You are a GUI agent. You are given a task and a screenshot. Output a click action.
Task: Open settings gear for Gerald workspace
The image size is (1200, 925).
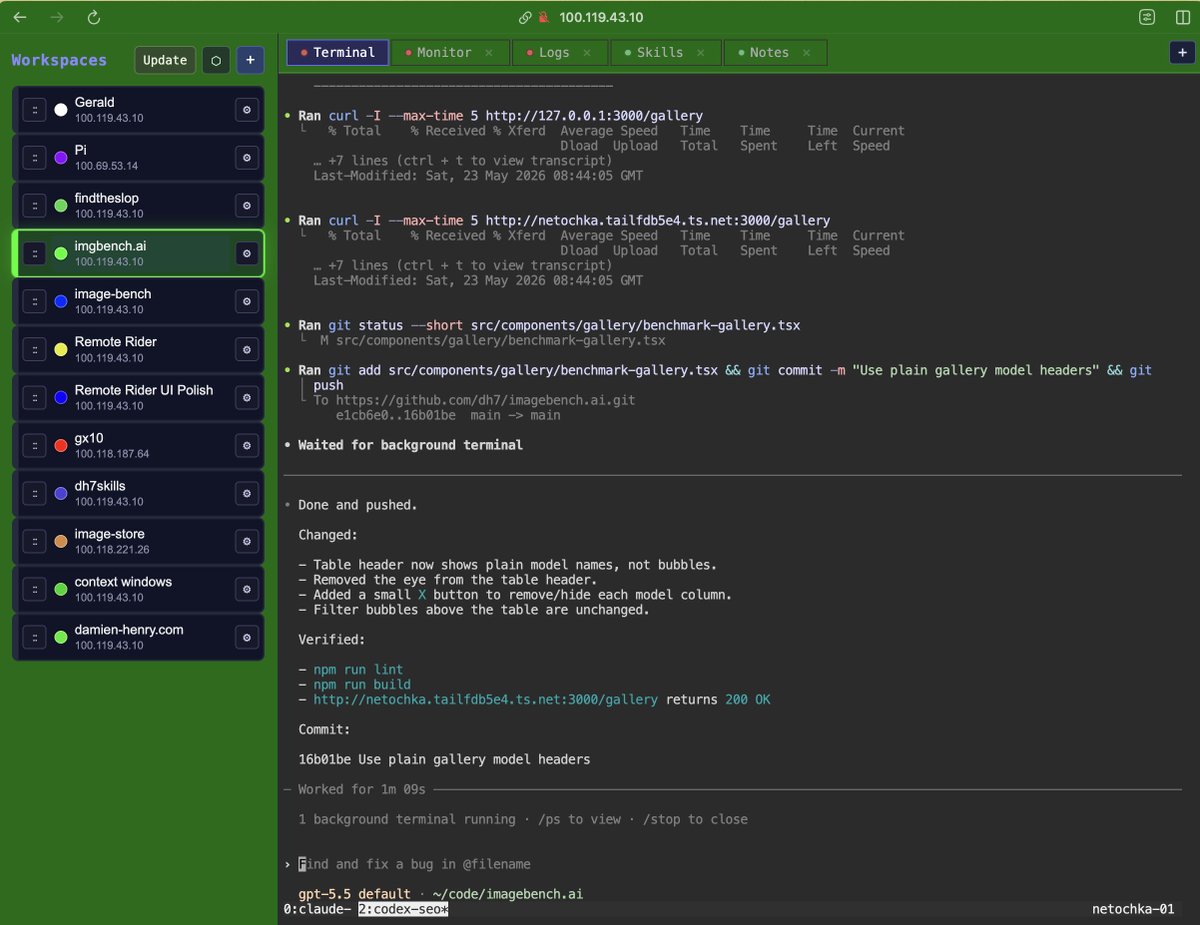(x=247, y=110)
